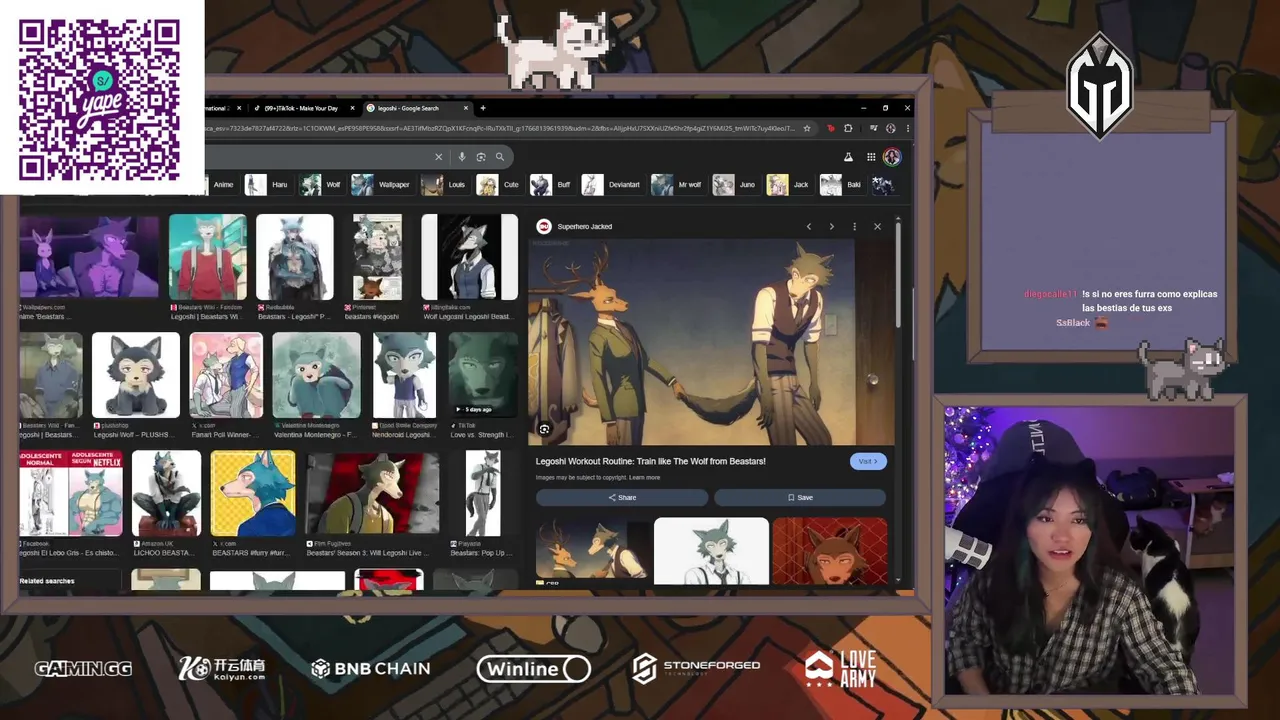Open the Pinterest beastars #legoshi thumbnail

[378, 257]
